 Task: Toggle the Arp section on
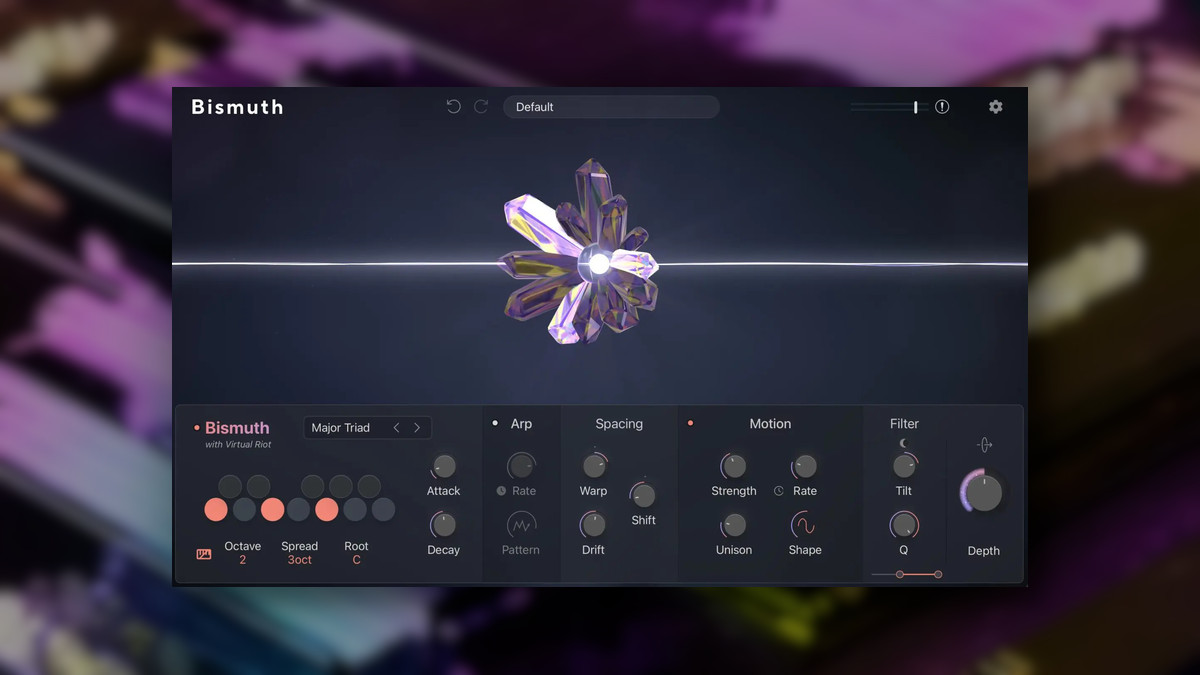coord(495,424)
